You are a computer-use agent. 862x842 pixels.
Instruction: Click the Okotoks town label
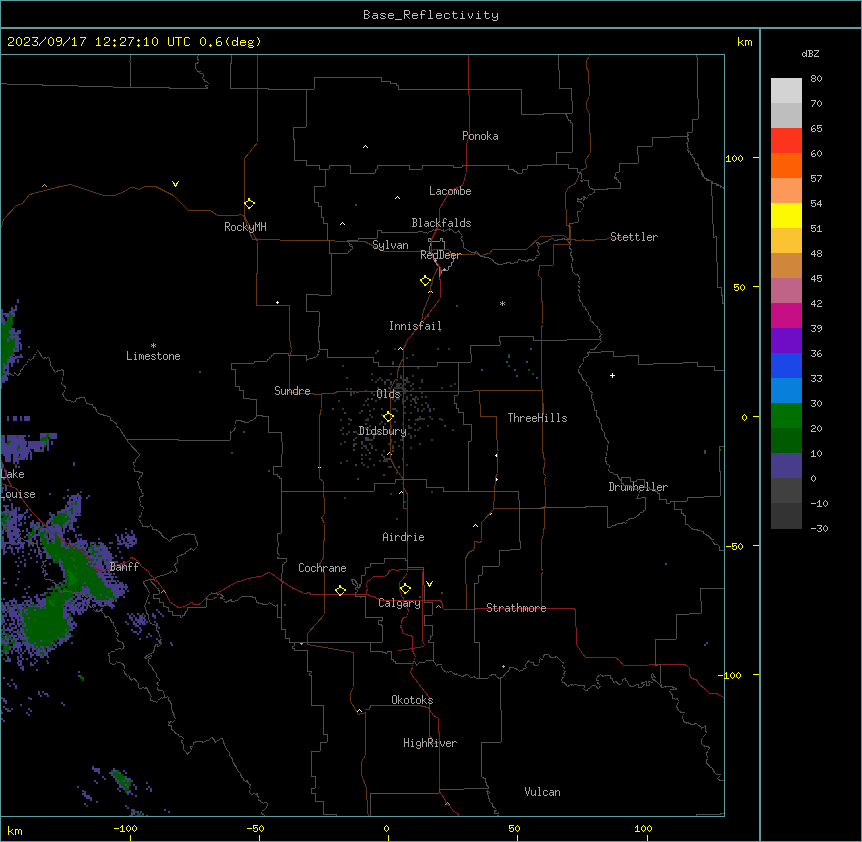[x=412, y=700]
